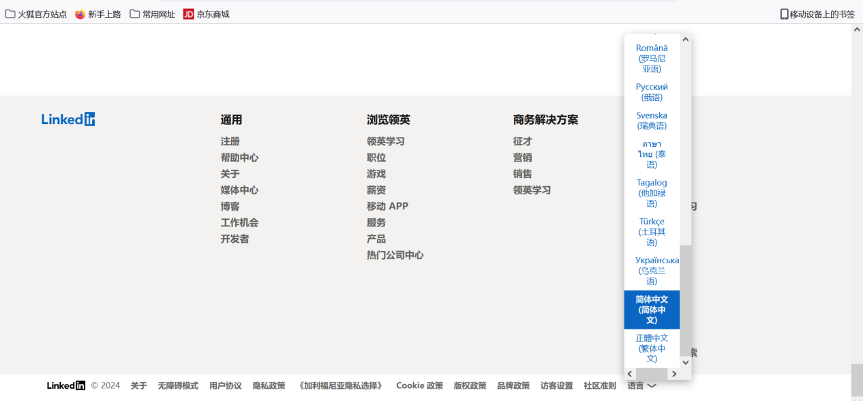
Task: Click the page vertical scrollbar thumb
Action: click(857, 381)
